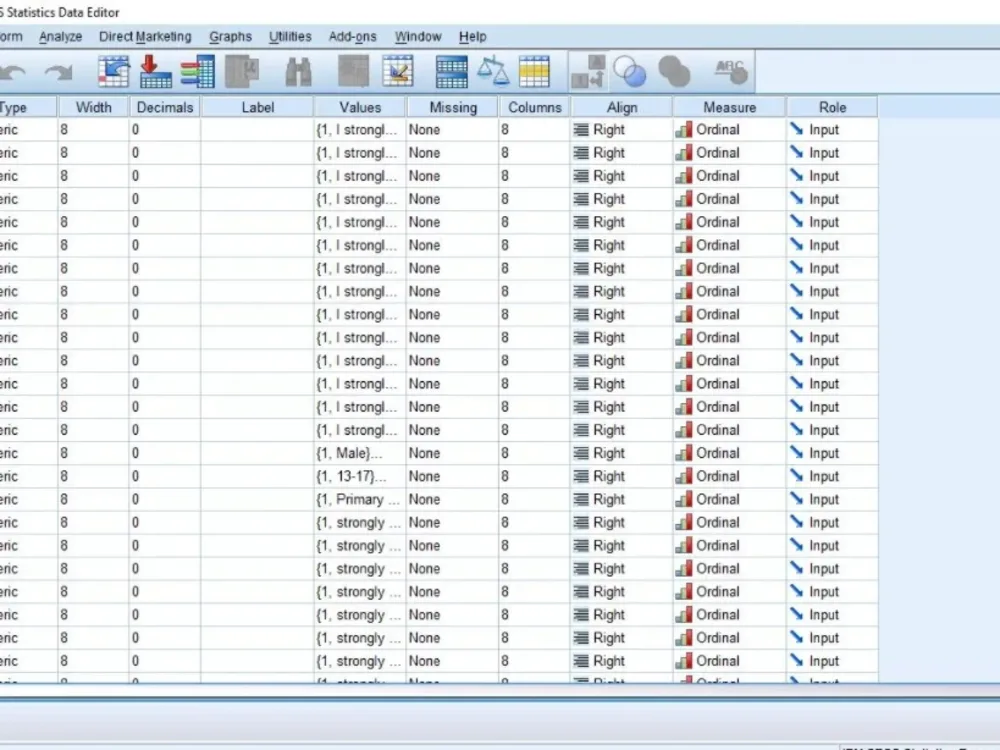Click the Label column header
Viewport: 1000px width, 750px height.
pos(257,107)
